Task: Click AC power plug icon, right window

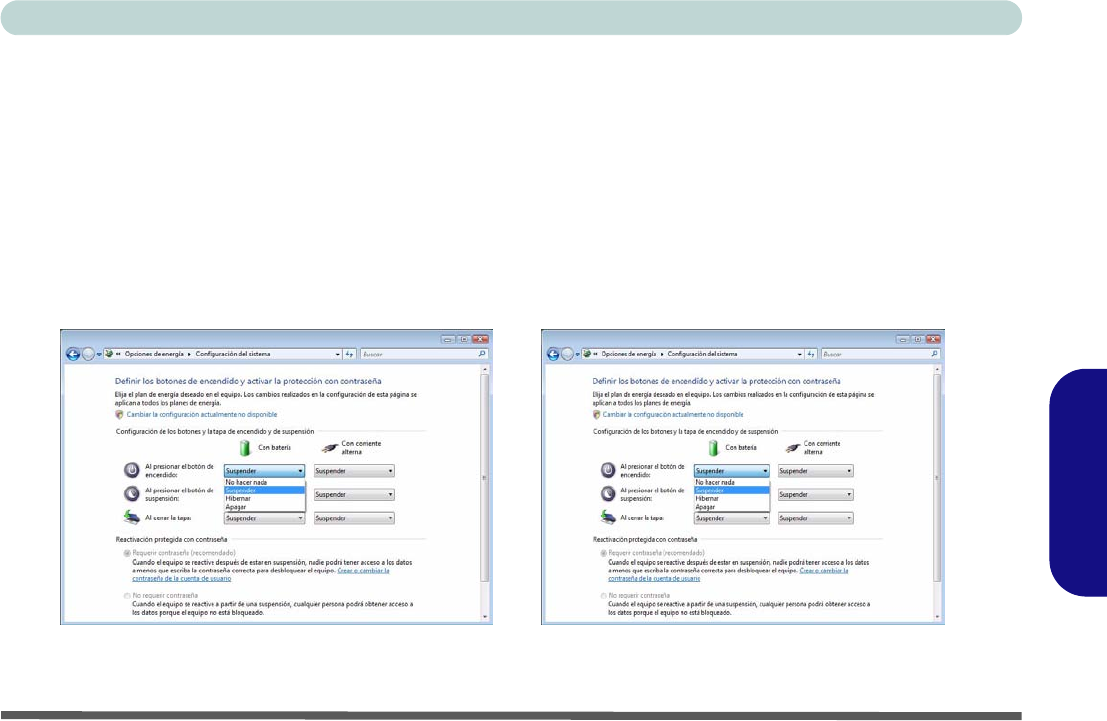Action: [x=792, y=448]
